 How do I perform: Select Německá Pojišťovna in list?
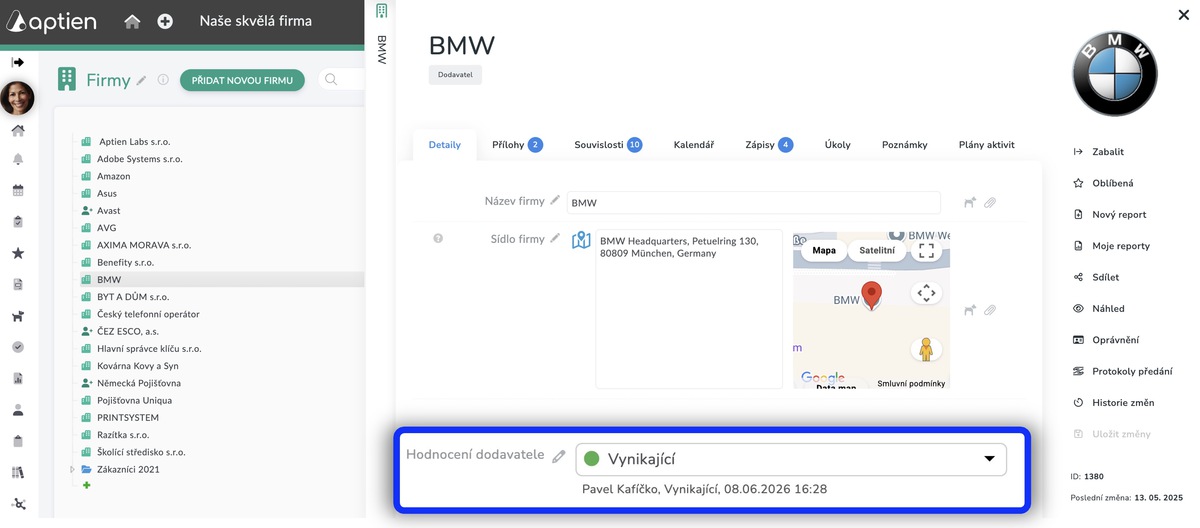(138, 383)
